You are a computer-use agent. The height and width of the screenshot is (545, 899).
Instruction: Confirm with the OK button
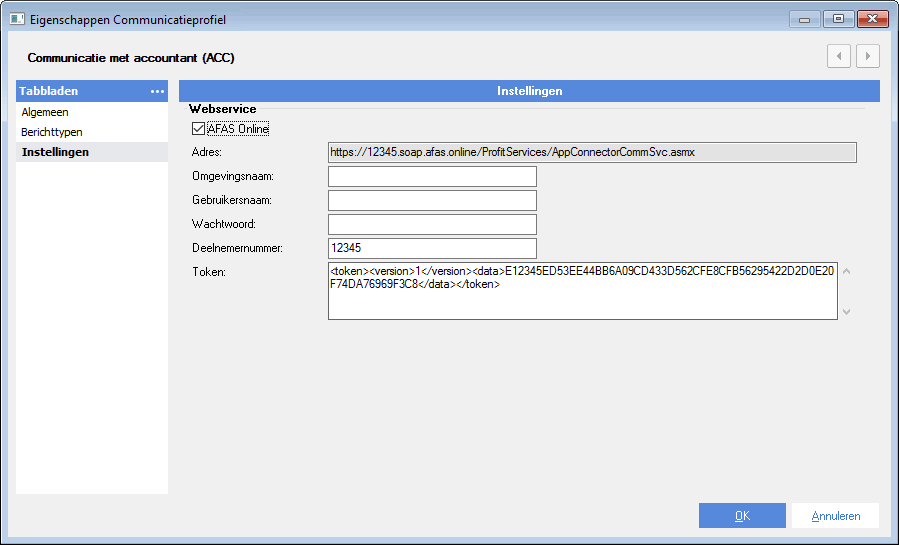tap(742, 515)
